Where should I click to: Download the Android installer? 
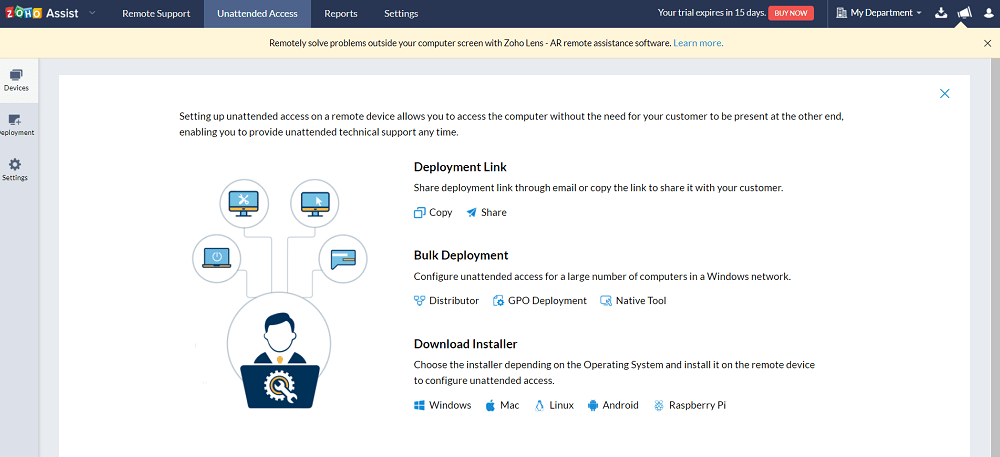pos(613,405)
